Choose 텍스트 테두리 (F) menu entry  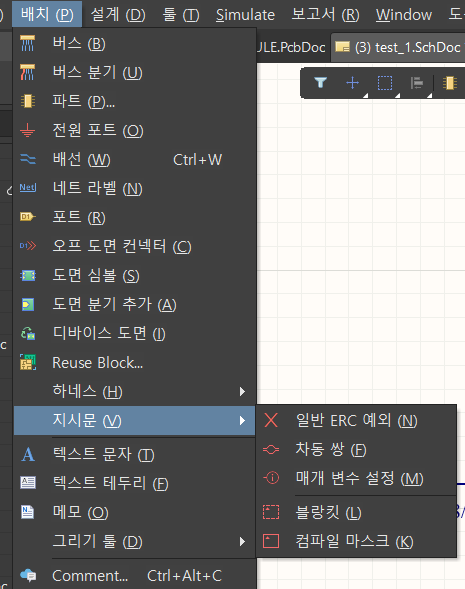coord(134,483)
